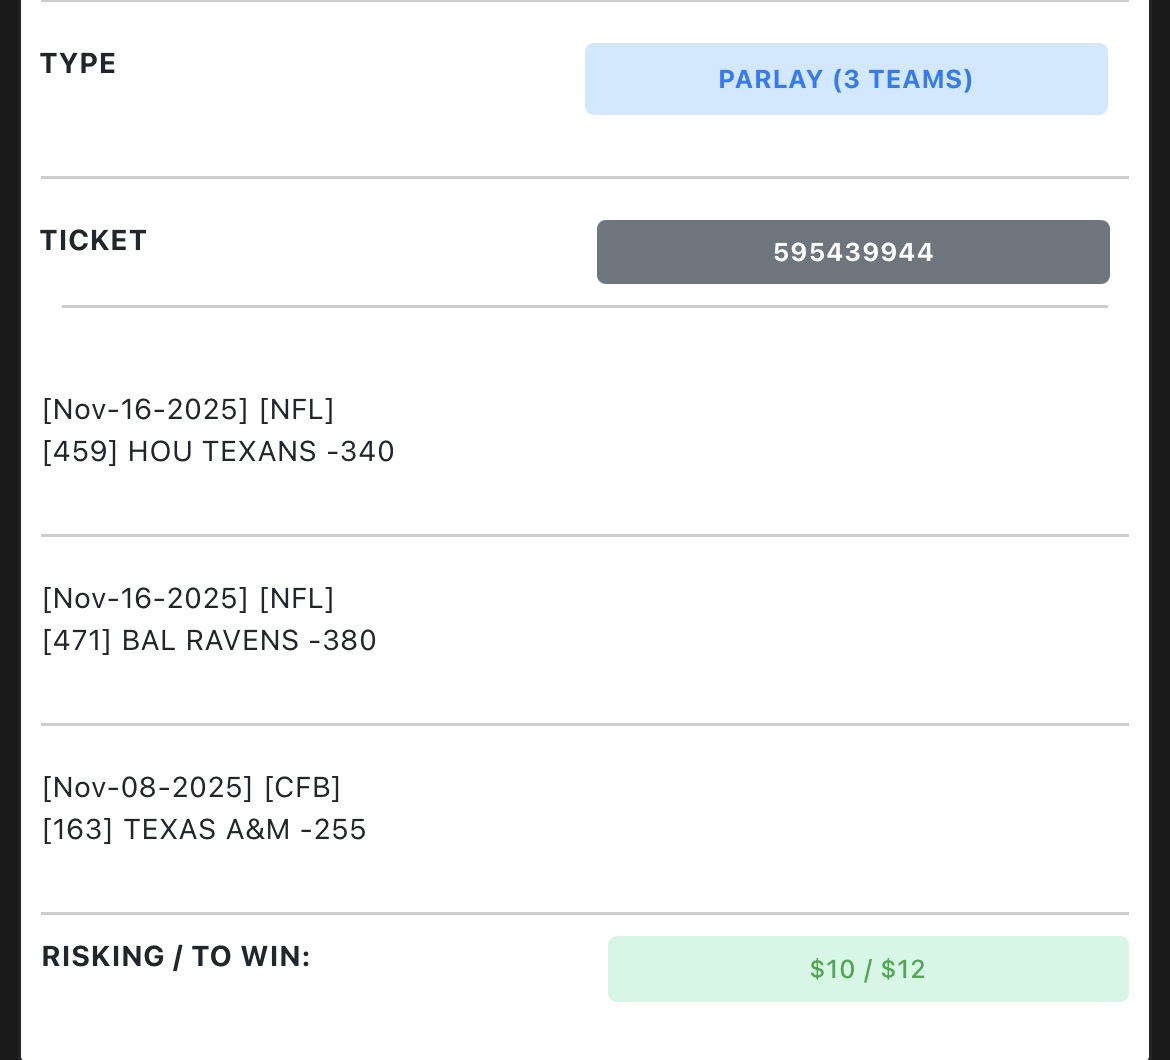Select the HOU TEXANS team name
1170x1060 pixels.
222,452
